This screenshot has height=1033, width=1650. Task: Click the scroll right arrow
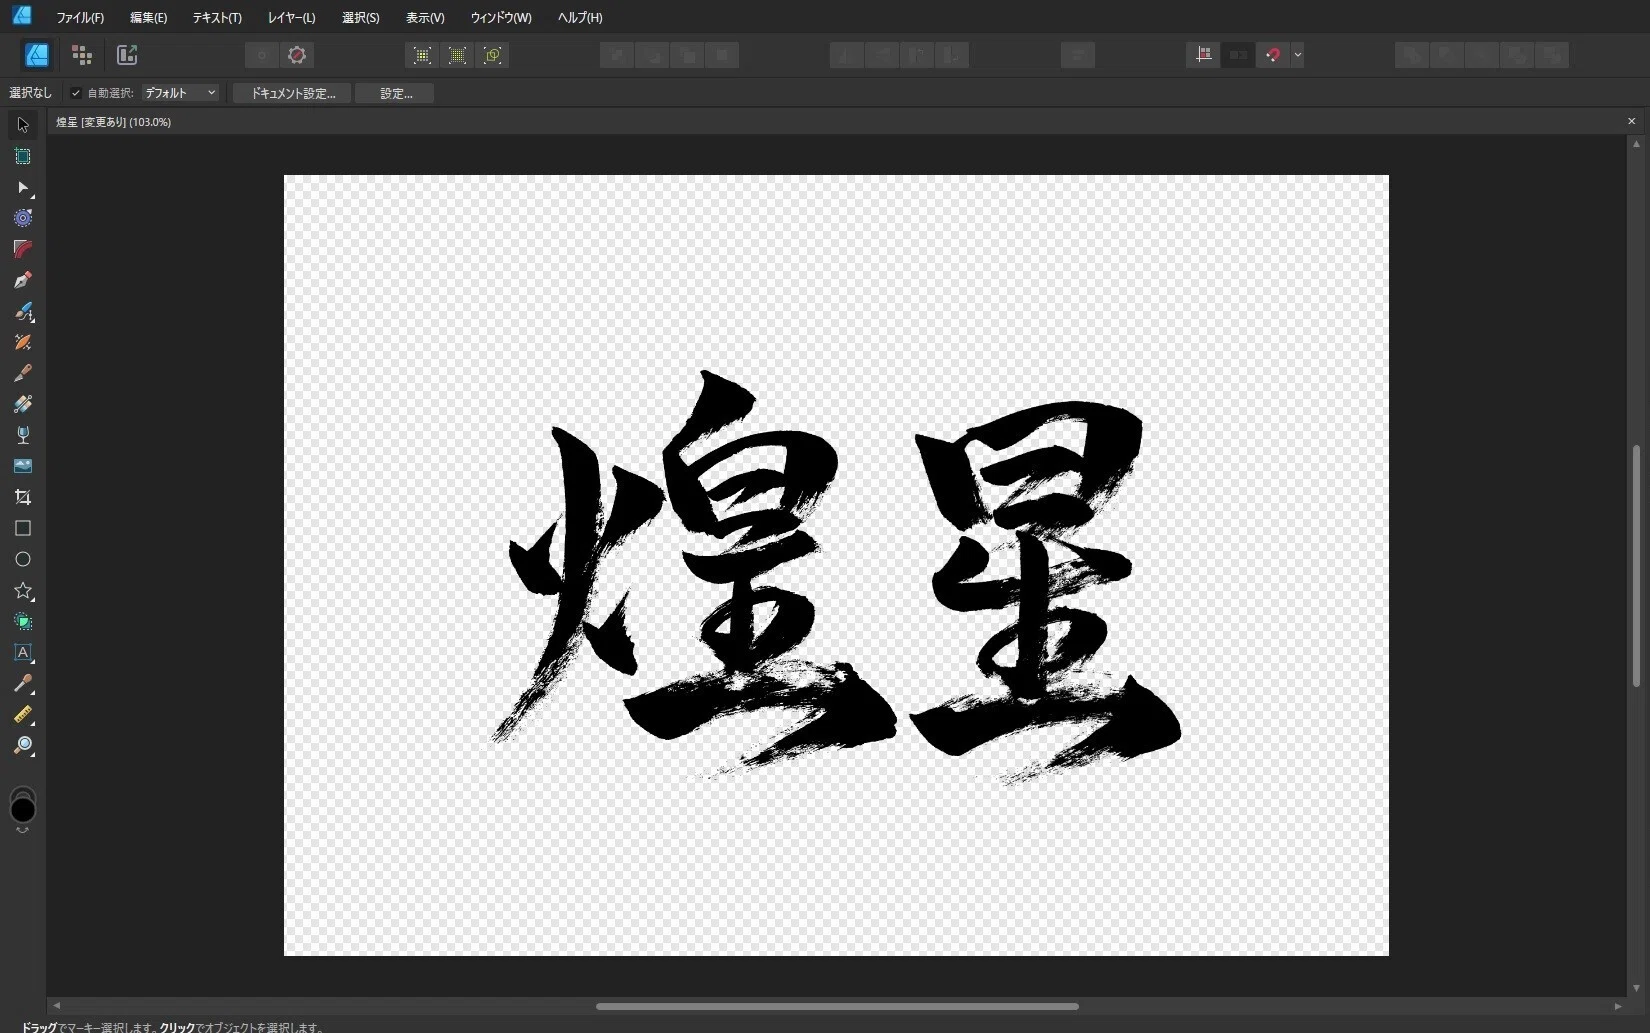(1618, 1006)
